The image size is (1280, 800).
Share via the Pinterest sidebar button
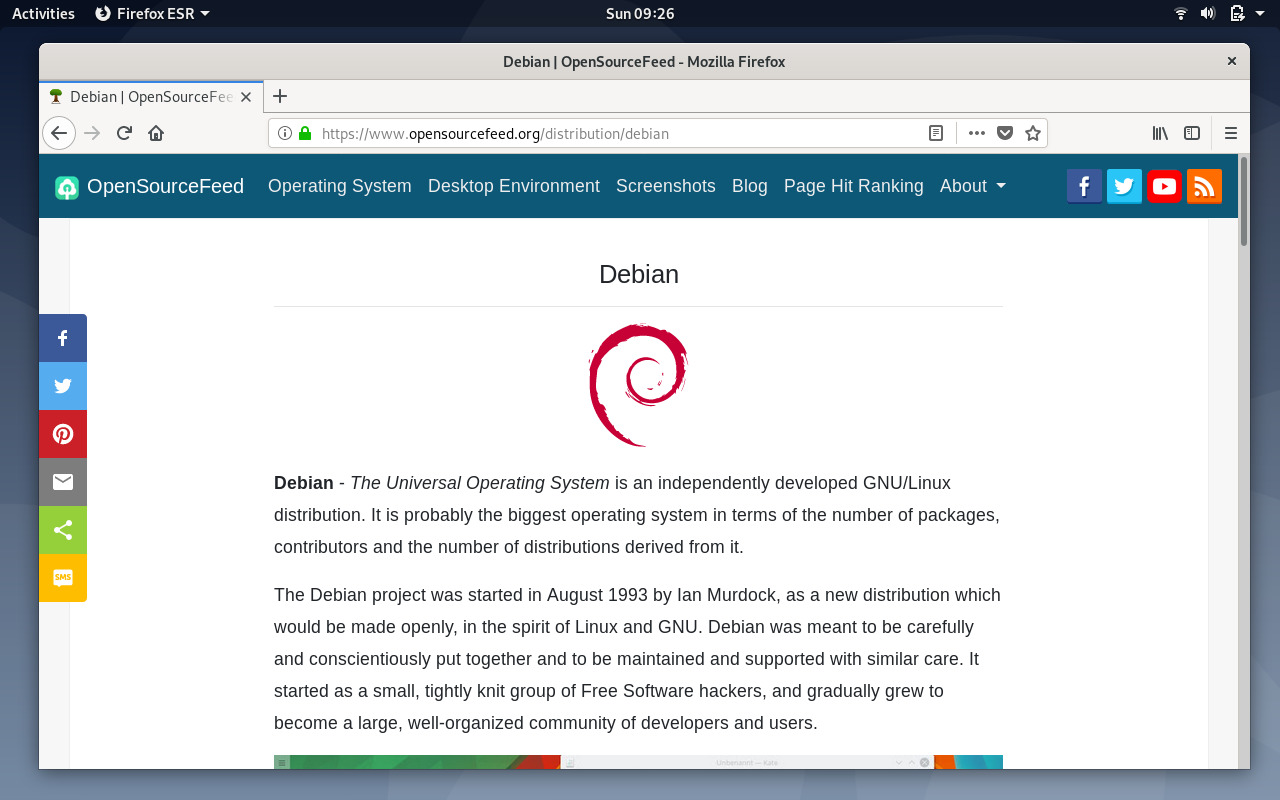pos(63,434)
